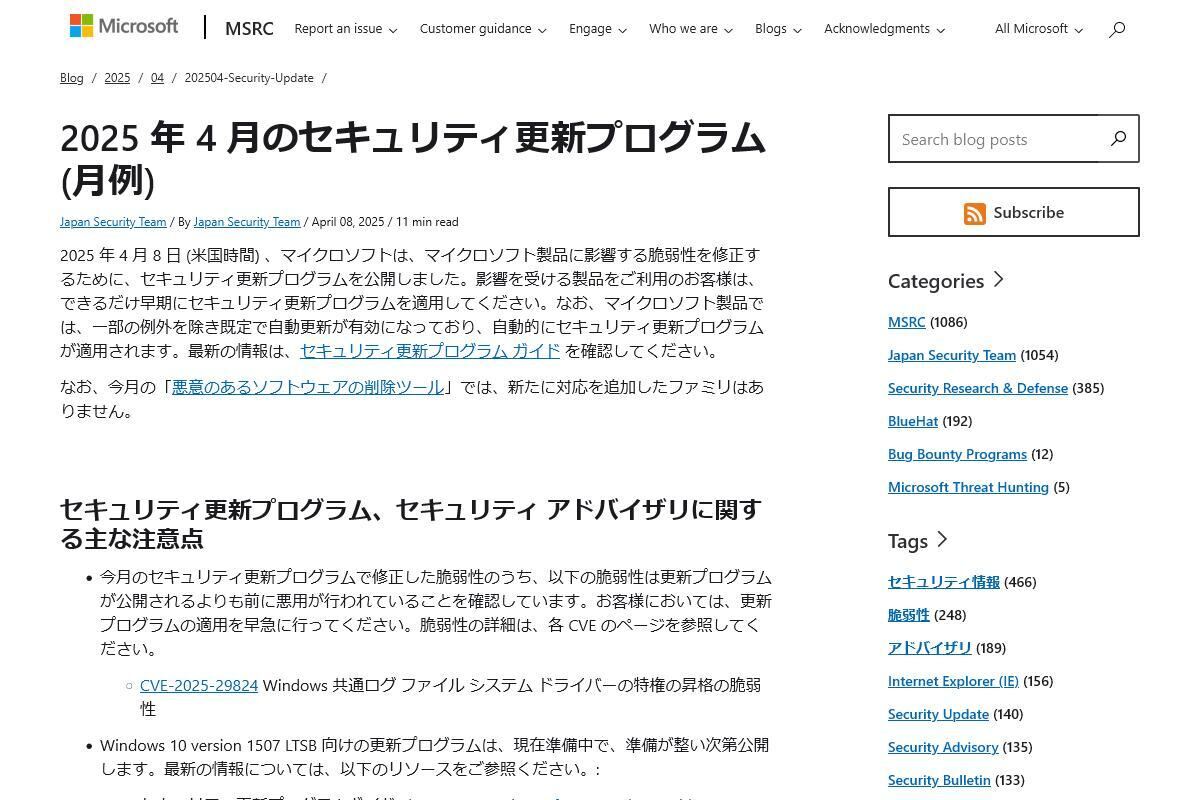Expand the Customer guidance menu

pos(483,29)
